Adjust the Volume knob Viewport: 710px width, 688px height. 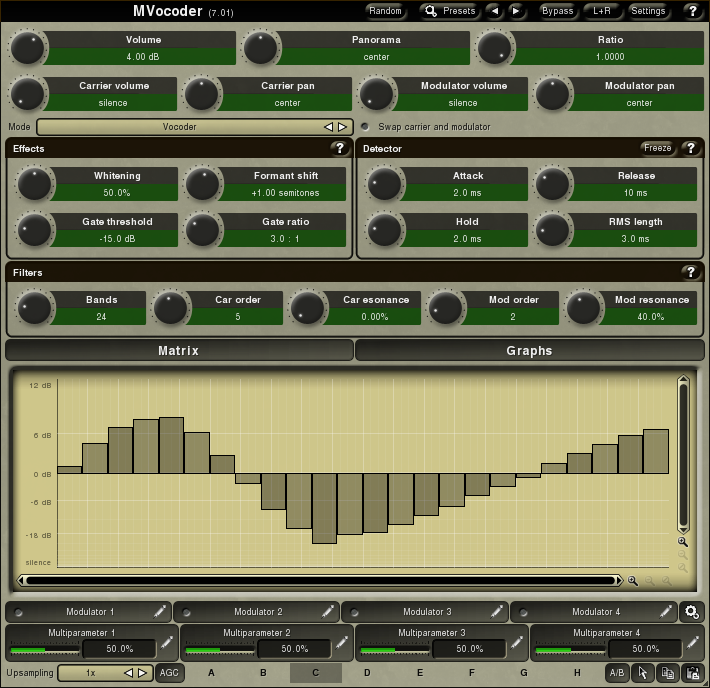[27, 48]
